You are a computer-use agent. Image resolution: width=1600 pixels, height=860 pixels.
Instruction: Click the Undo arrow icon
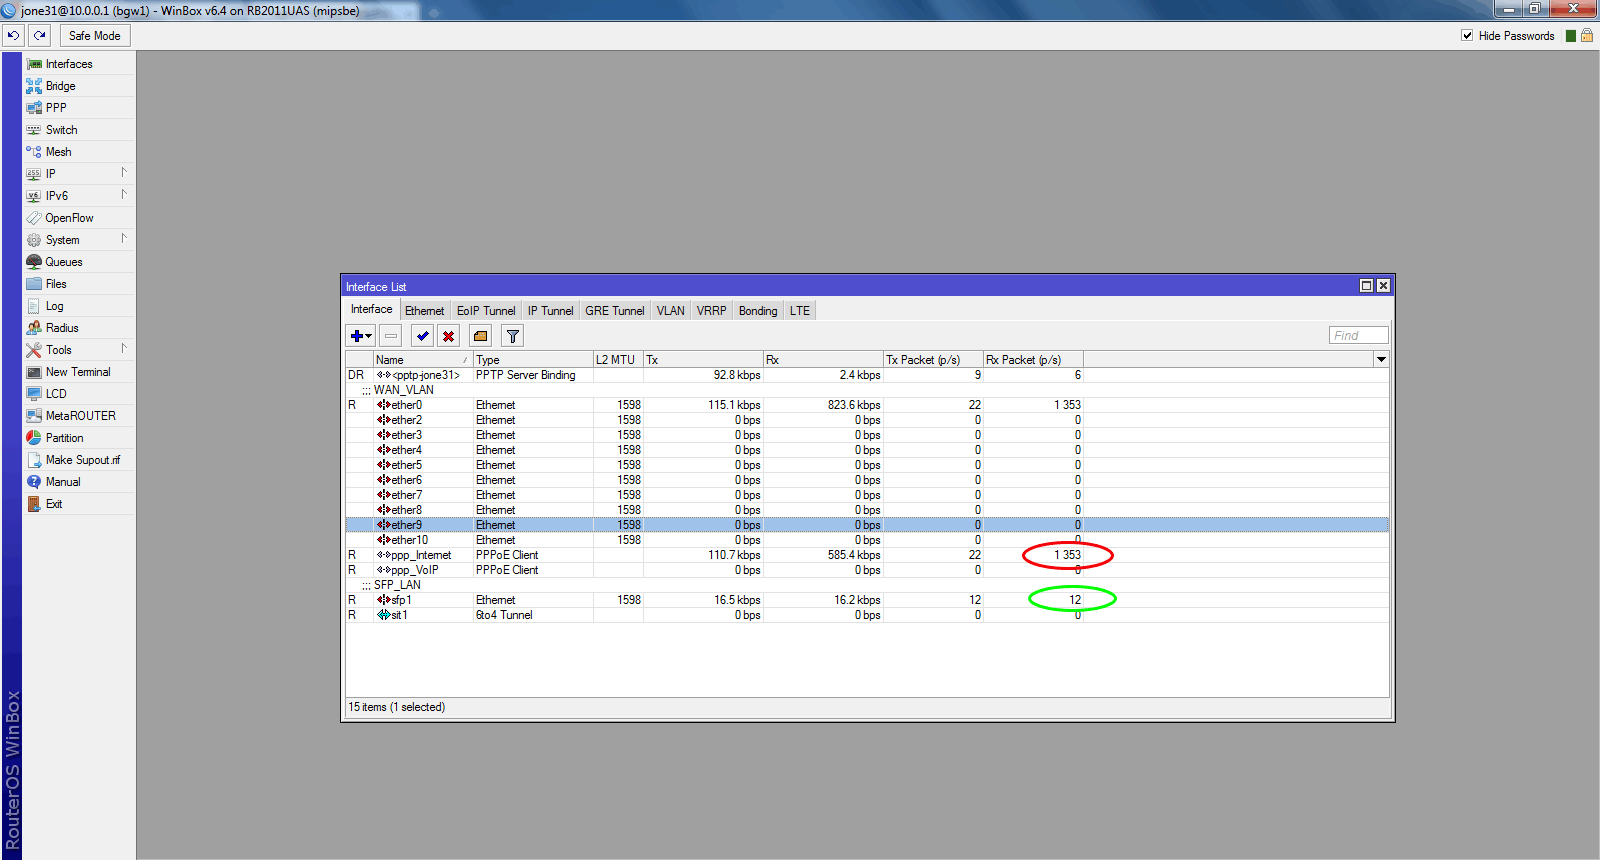pyautogui.click(x=13, y=36)
